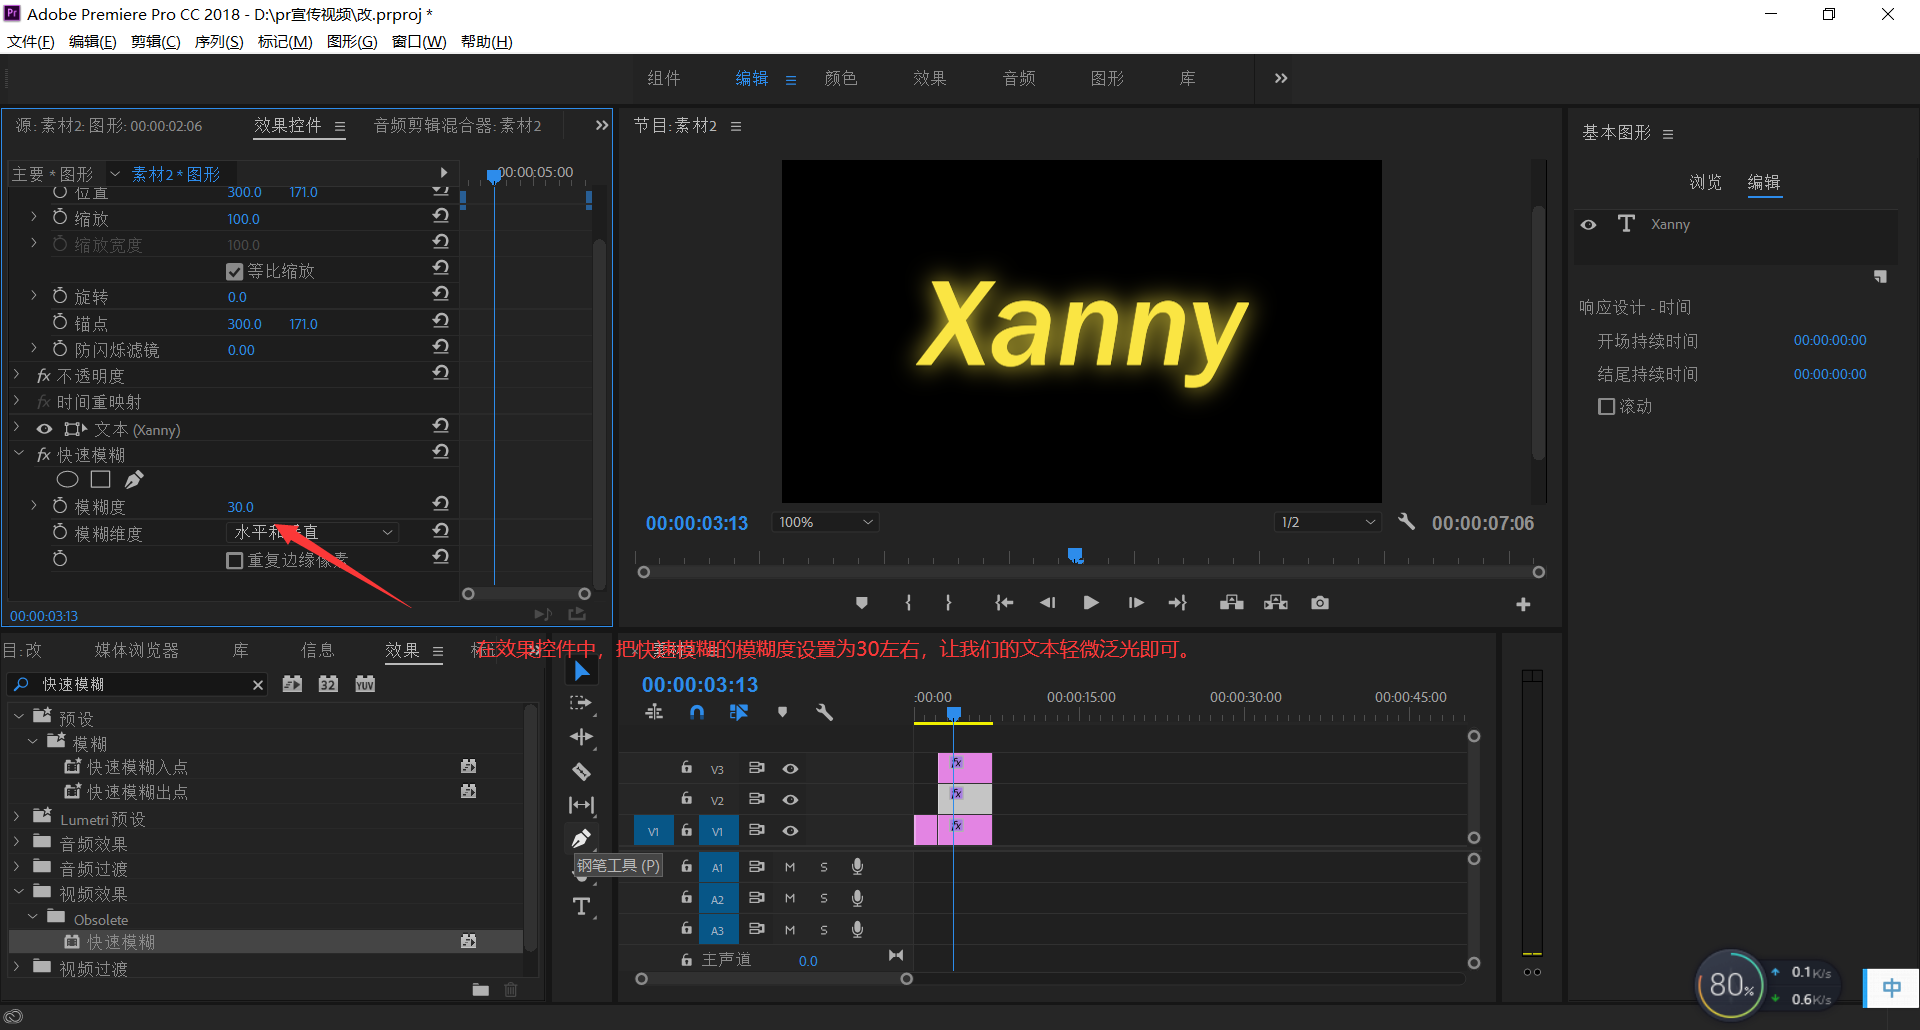
Task: Toggle V3 track output eye
Action: (x=790, y=768)
